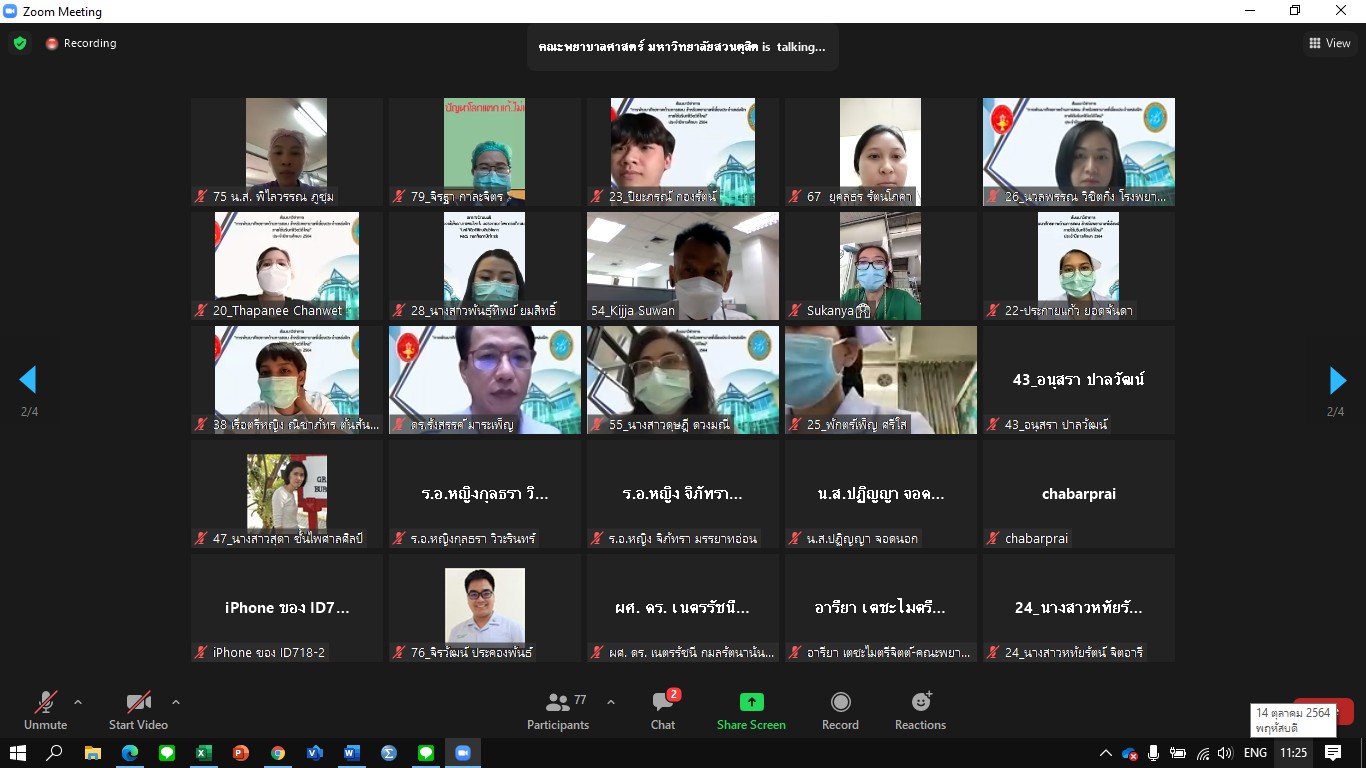Switch ENG input language

pyautogui.click(x=1253, y=753)
